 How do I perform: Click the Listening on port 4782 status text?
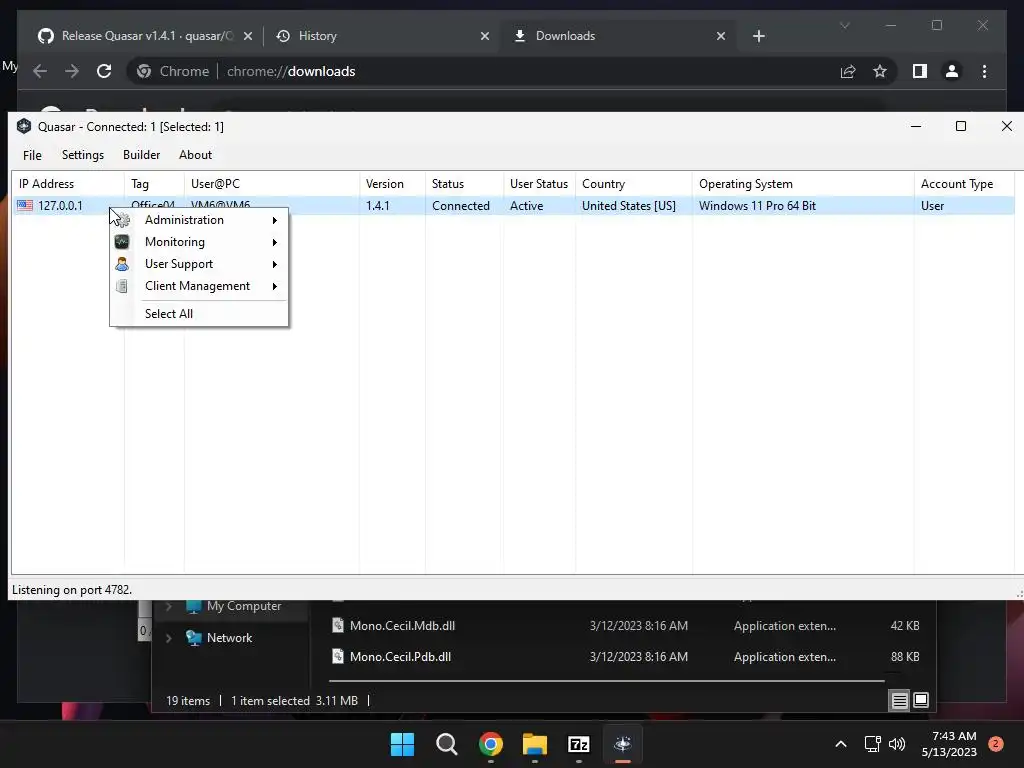pos(72,590)
